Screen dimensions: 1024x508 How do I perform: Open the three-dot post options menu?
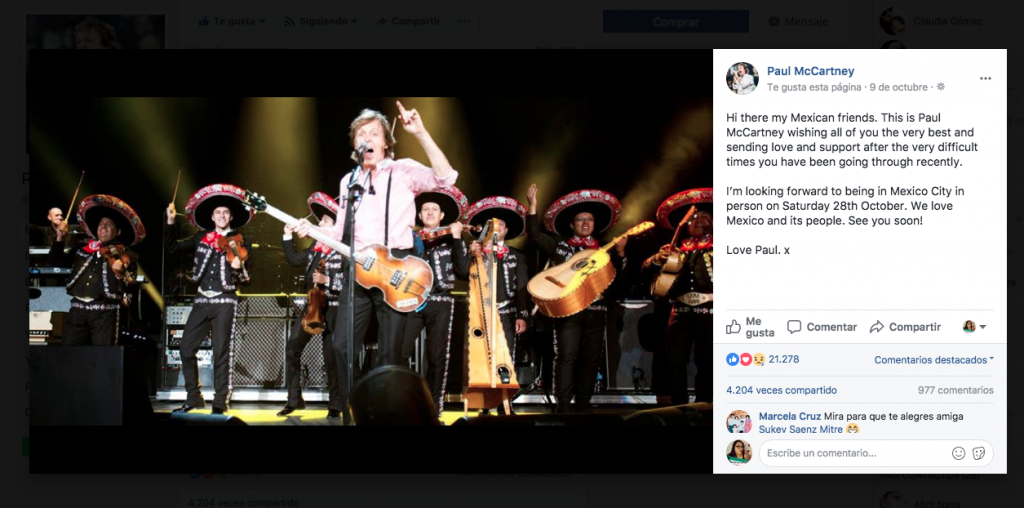tap(985, 78)
